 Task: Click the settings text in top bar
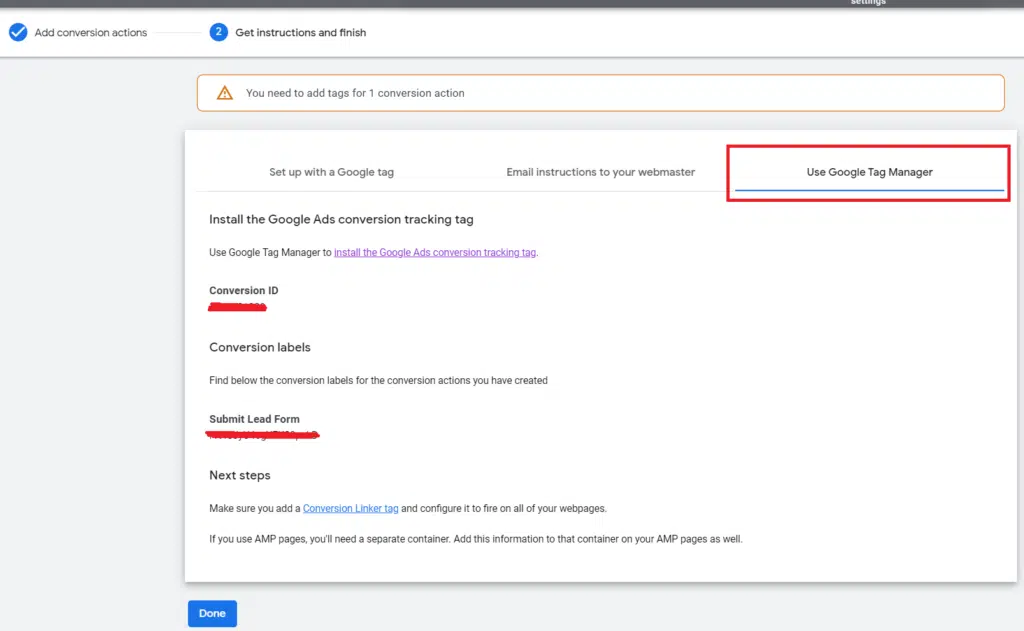click(867, 3)
